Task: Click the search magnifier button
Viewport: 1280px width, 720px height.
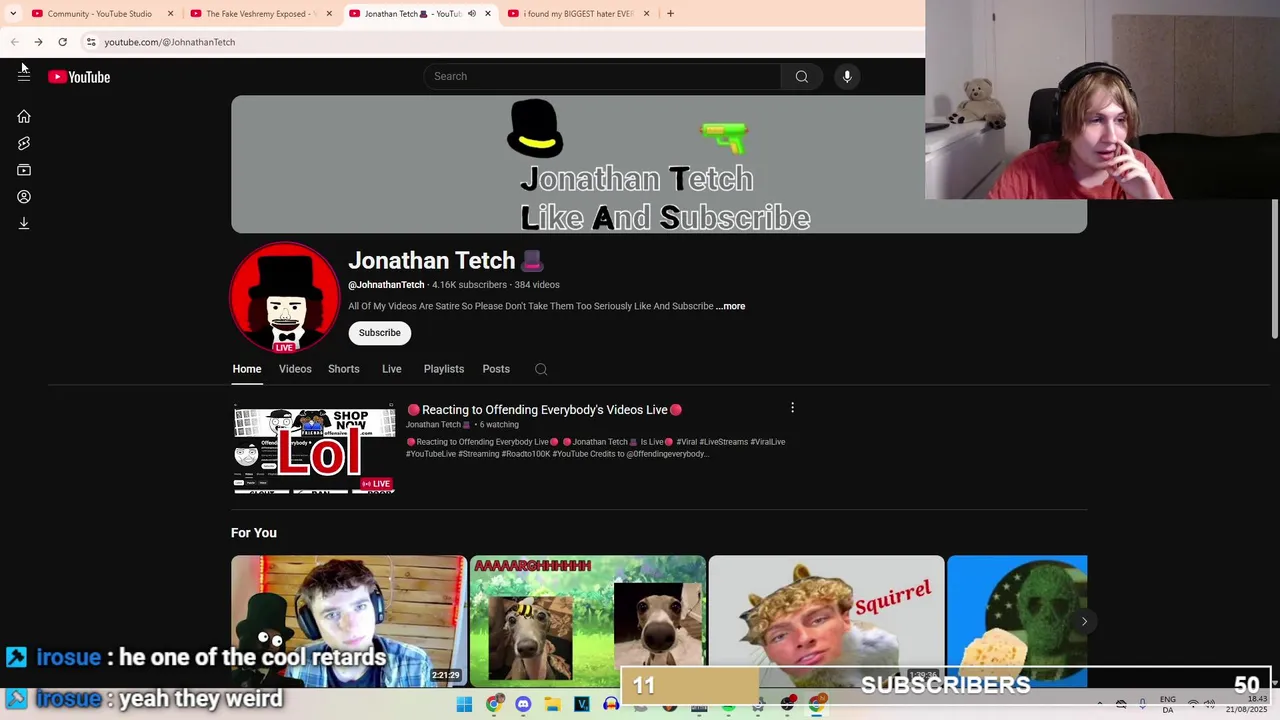Action: click(802, 76)
